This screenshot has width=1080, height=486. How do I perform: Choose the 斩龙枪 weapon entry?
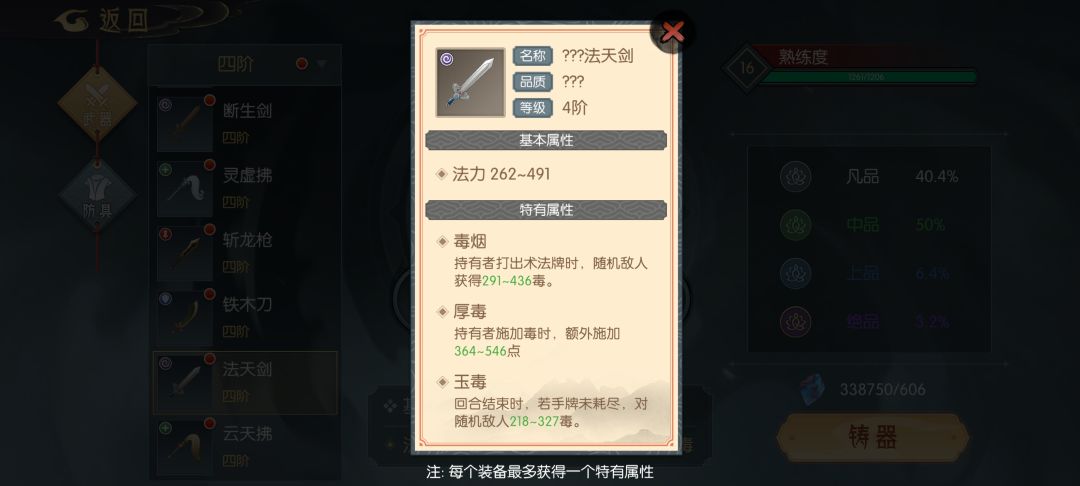pos(245,253)
